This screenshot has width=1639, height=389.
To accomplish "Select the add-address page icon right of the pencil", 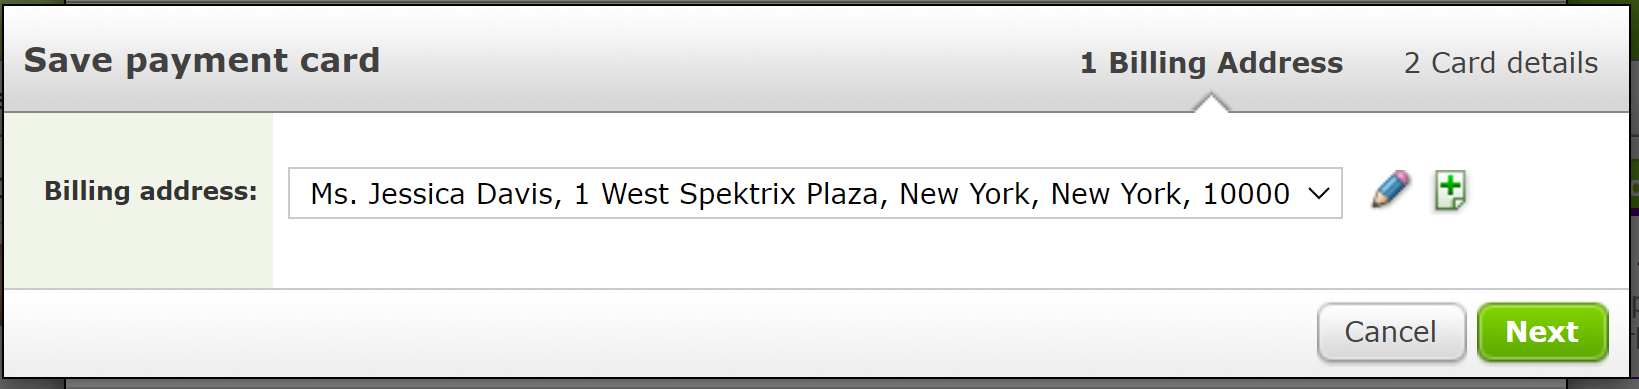I will pyautogui.click(x=1450, y=190).
